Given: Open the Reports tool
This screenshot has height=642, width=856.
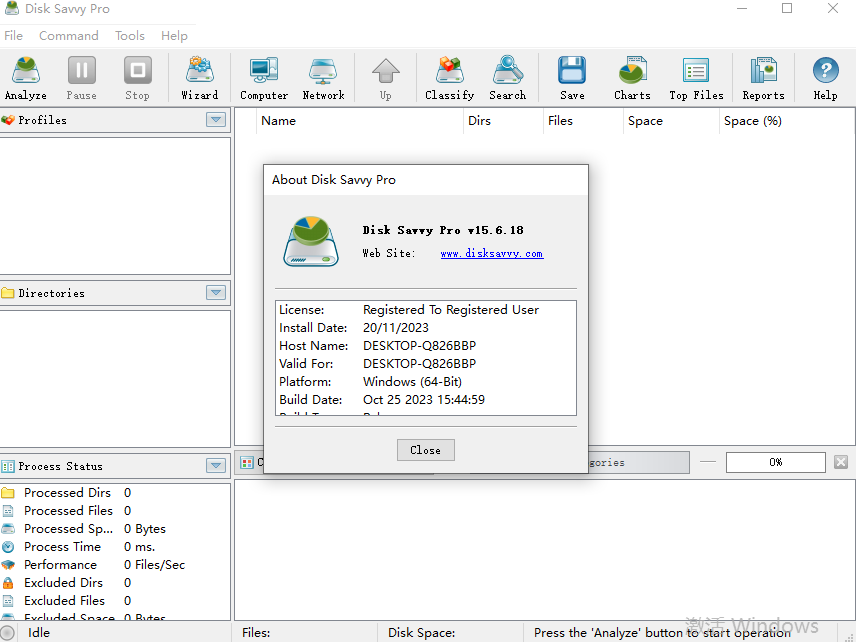Looking at the screenshot, I should click(x=762, y=78).
